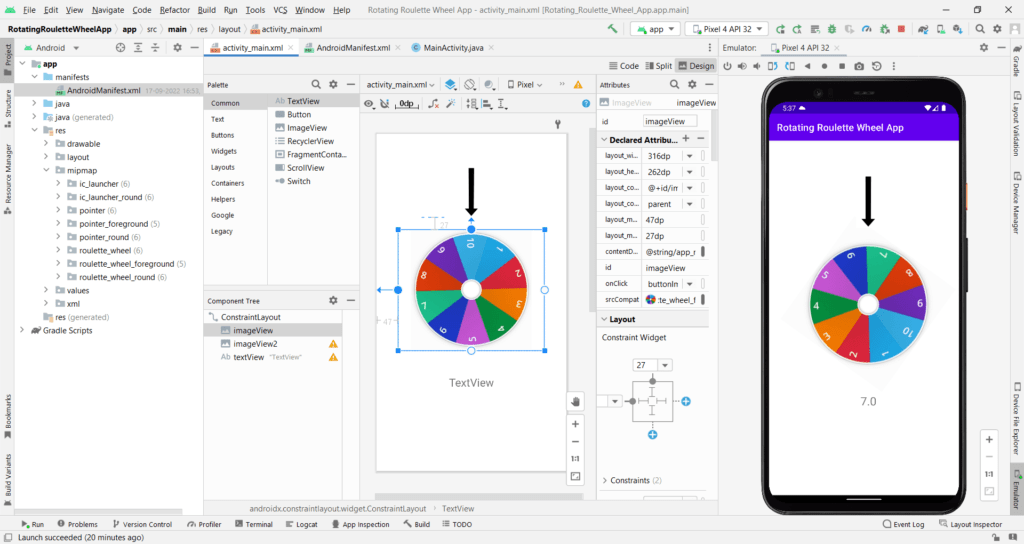Open component tree settings gear

pos(333,300)
